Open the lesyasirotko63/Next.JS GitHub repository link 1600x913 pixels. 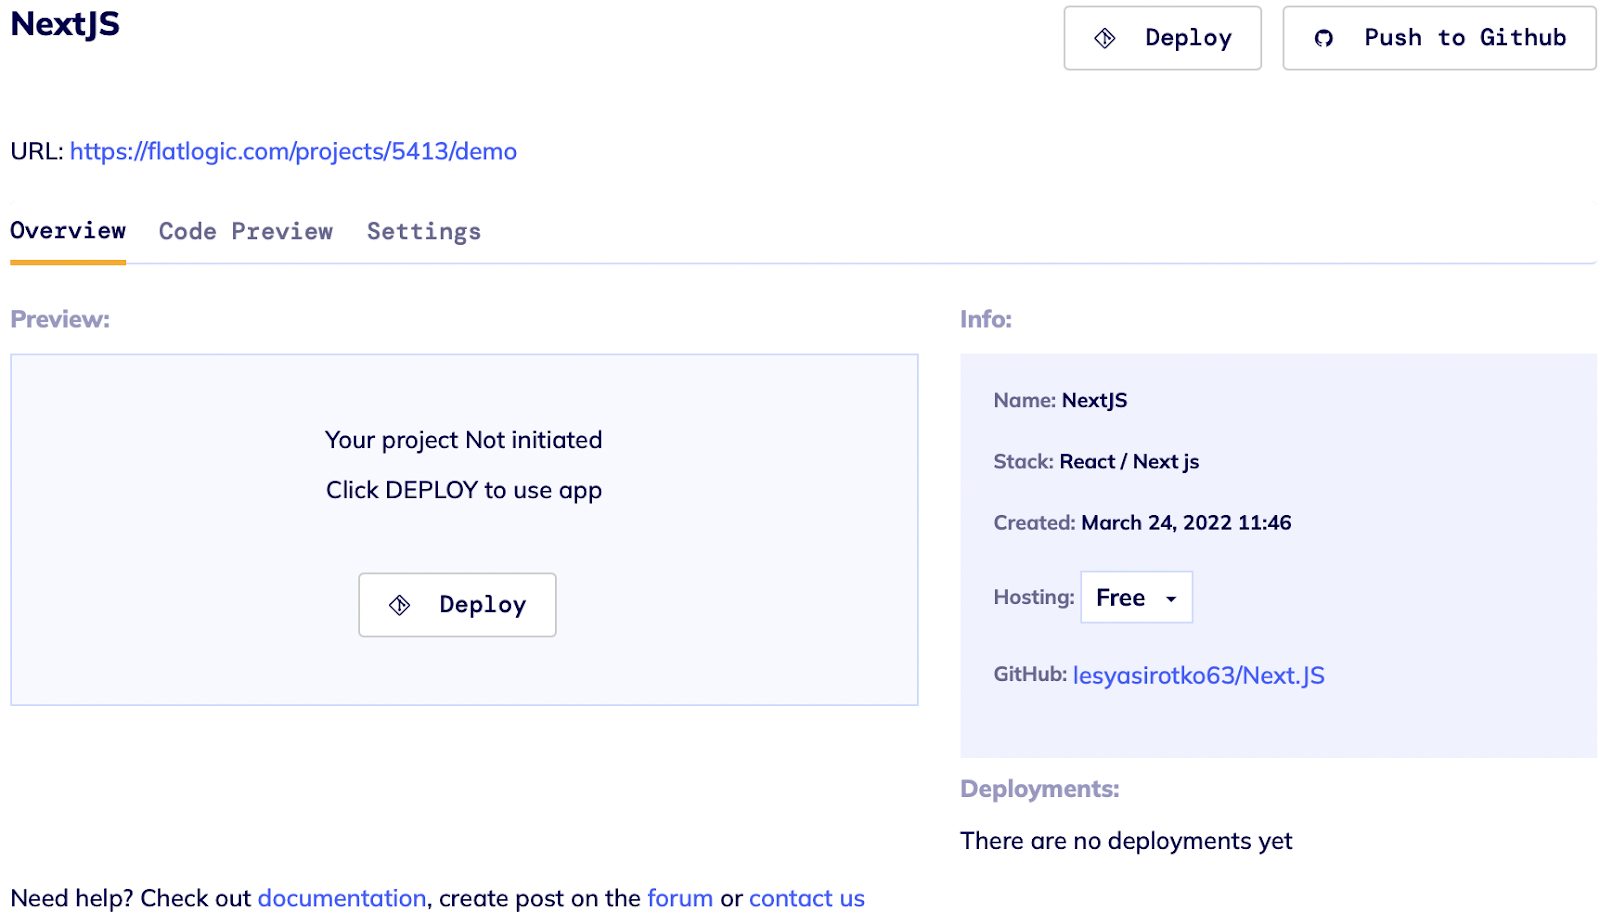[1198, 675]
